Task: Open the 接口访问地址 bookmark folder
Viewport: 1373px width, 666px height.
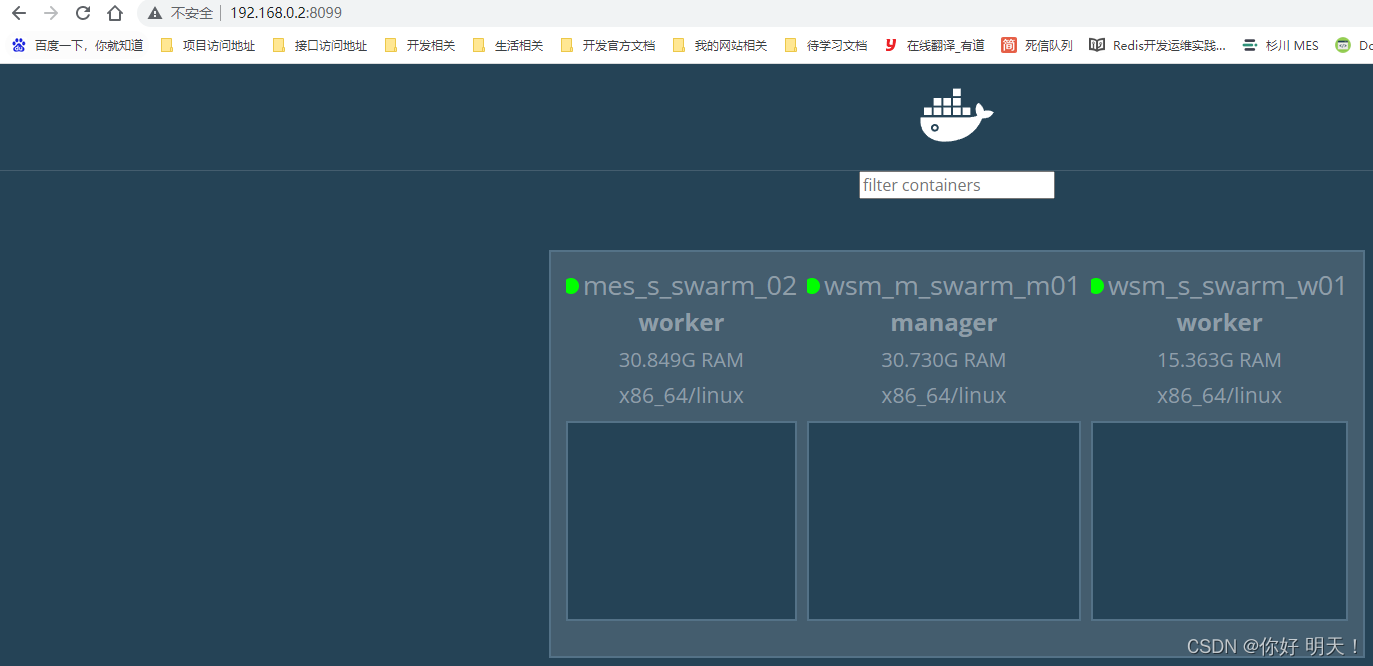Action: (x=320, y=45)
